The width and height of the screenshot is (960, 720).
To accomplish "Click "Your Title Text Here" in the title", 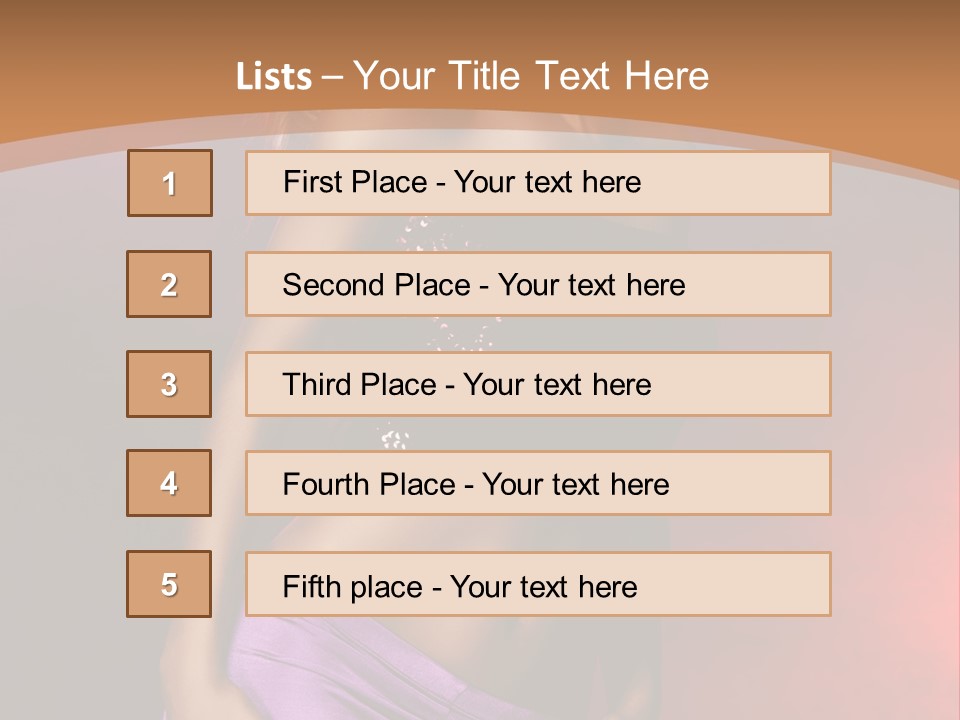I will pyautogui.click(x=531, y=77).
